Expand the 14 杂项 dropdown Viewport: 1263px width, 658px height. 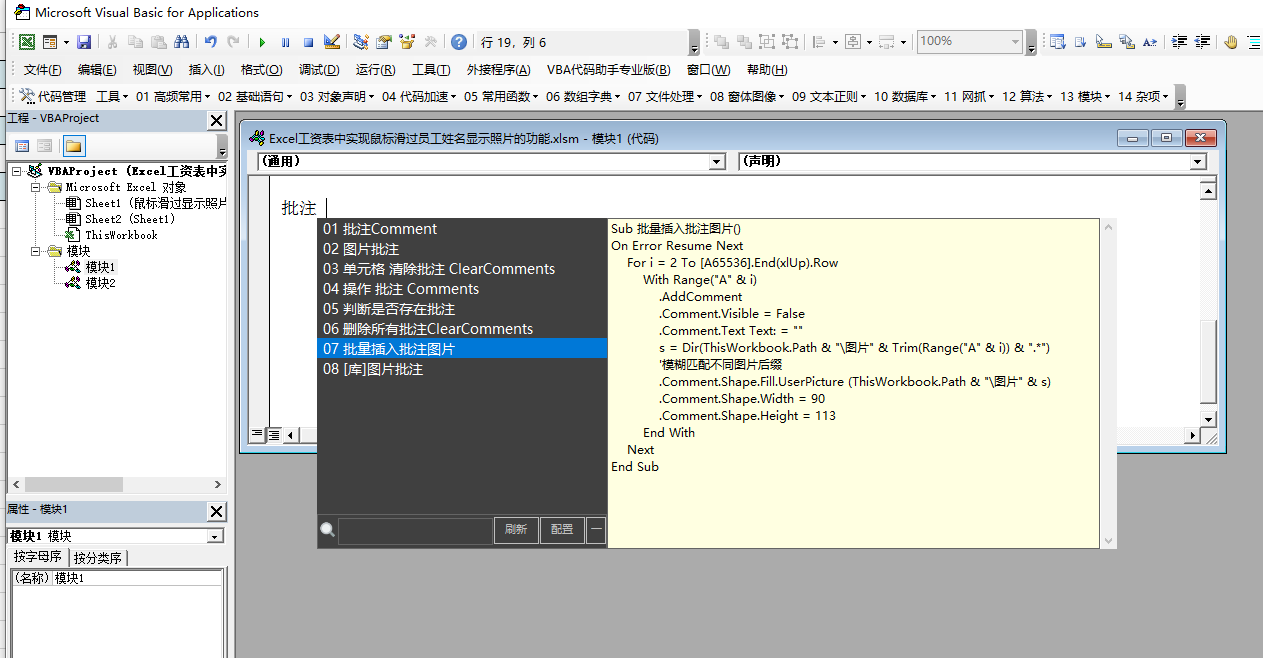point(1144,96)
